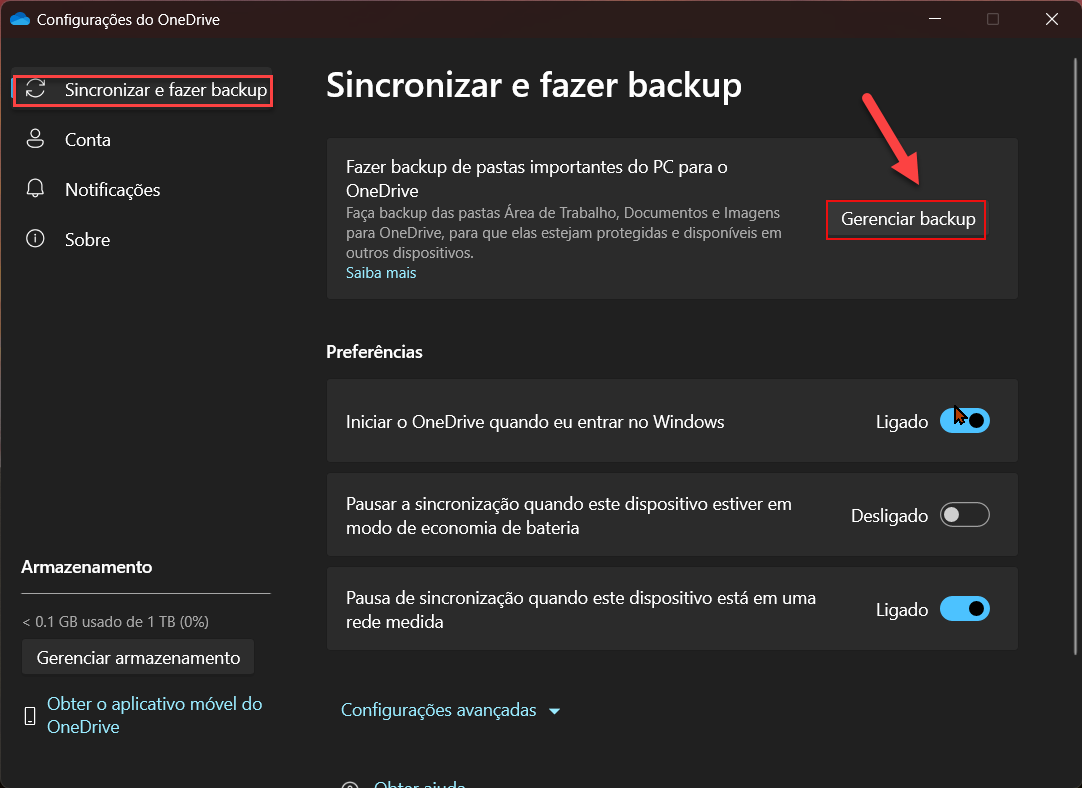Disable Iniciar o OneDrive no Windows toggle
This screenshot has width=1082, height=788.
coord(964,422)
